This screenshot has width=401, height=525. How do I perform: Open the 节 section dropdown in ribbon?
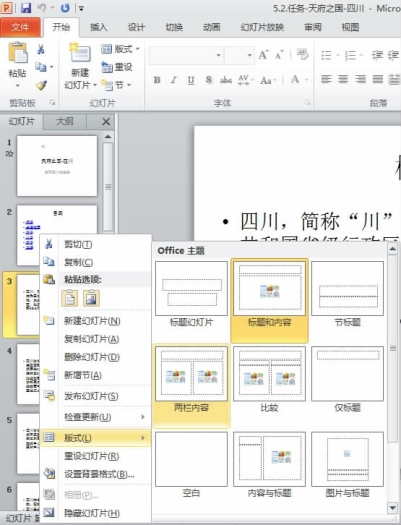coord(116,85)
